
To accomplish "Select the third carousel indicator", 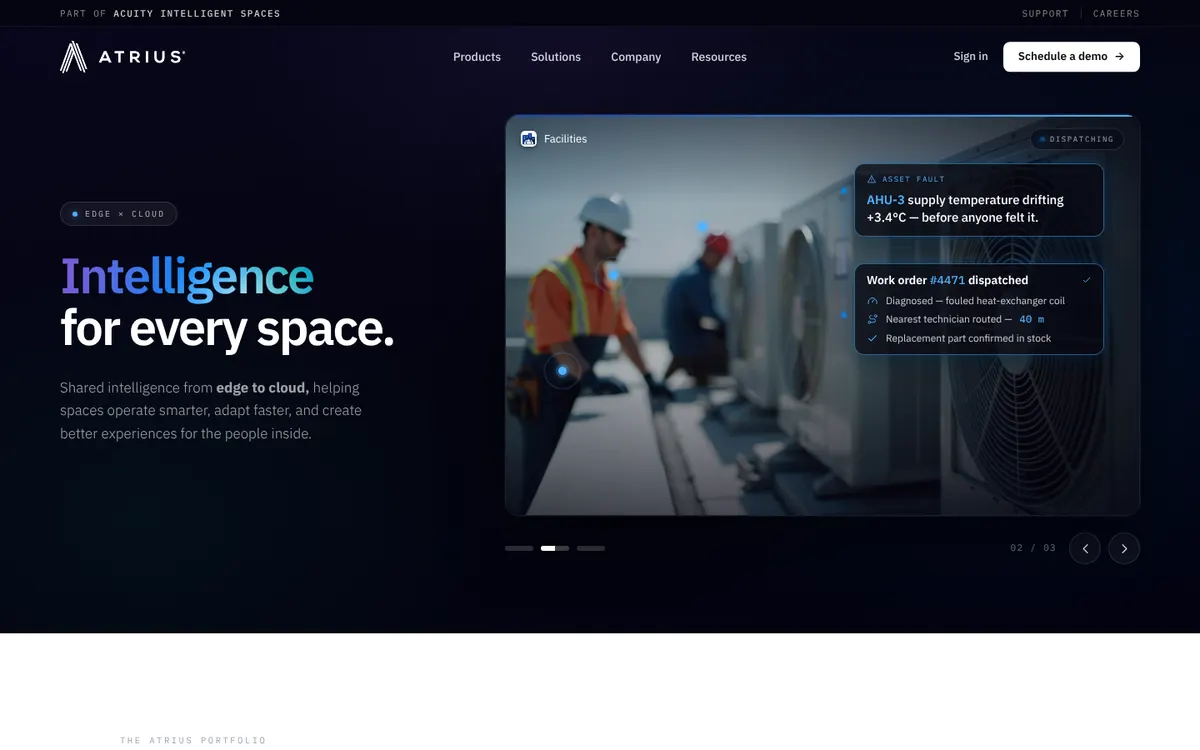I will coord(591,548).
